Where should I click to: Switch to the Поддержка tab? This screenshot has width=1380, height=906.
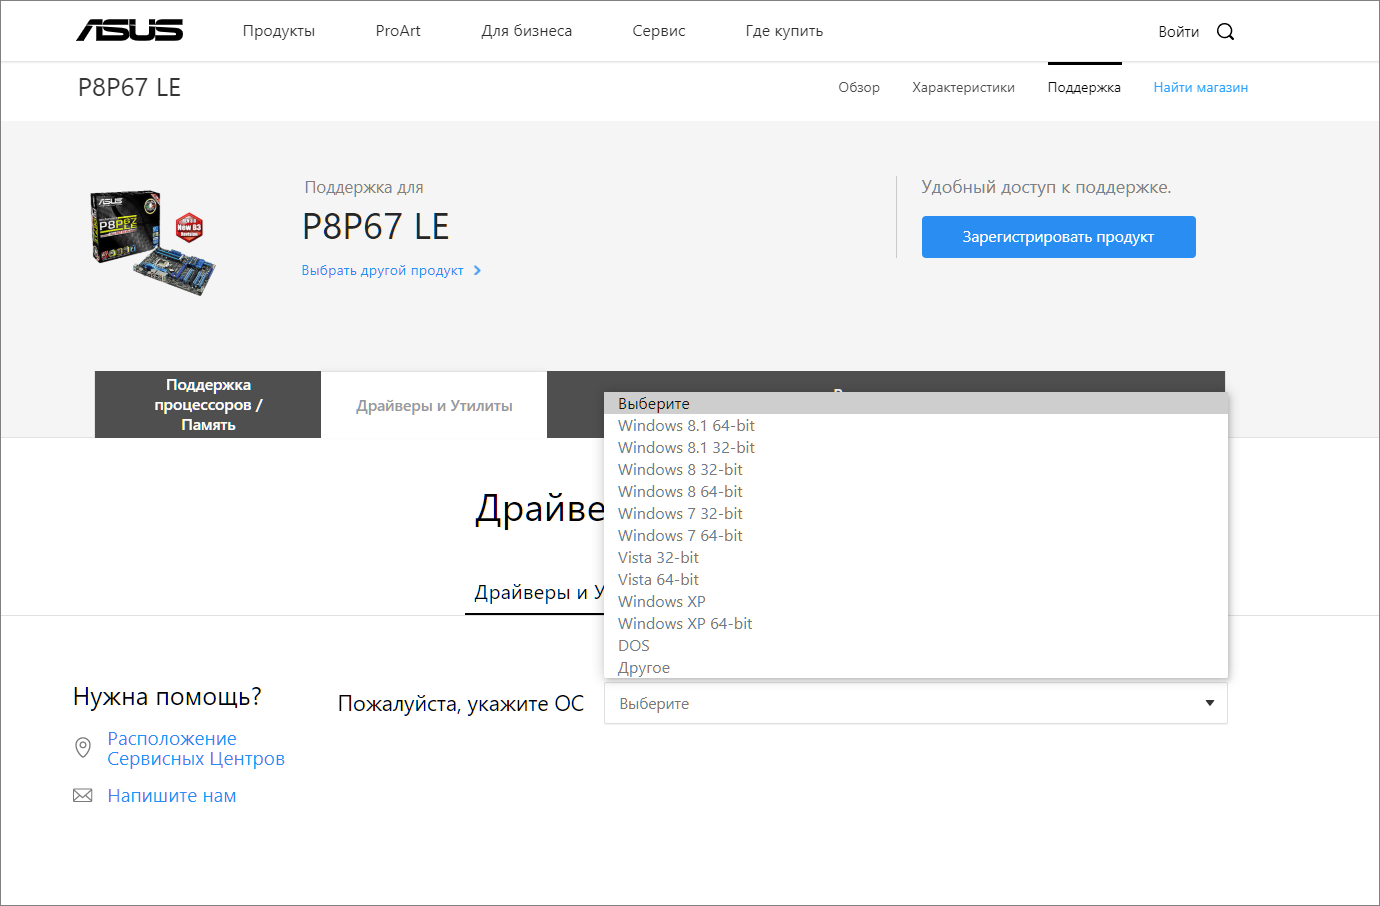click(1084, 87)
